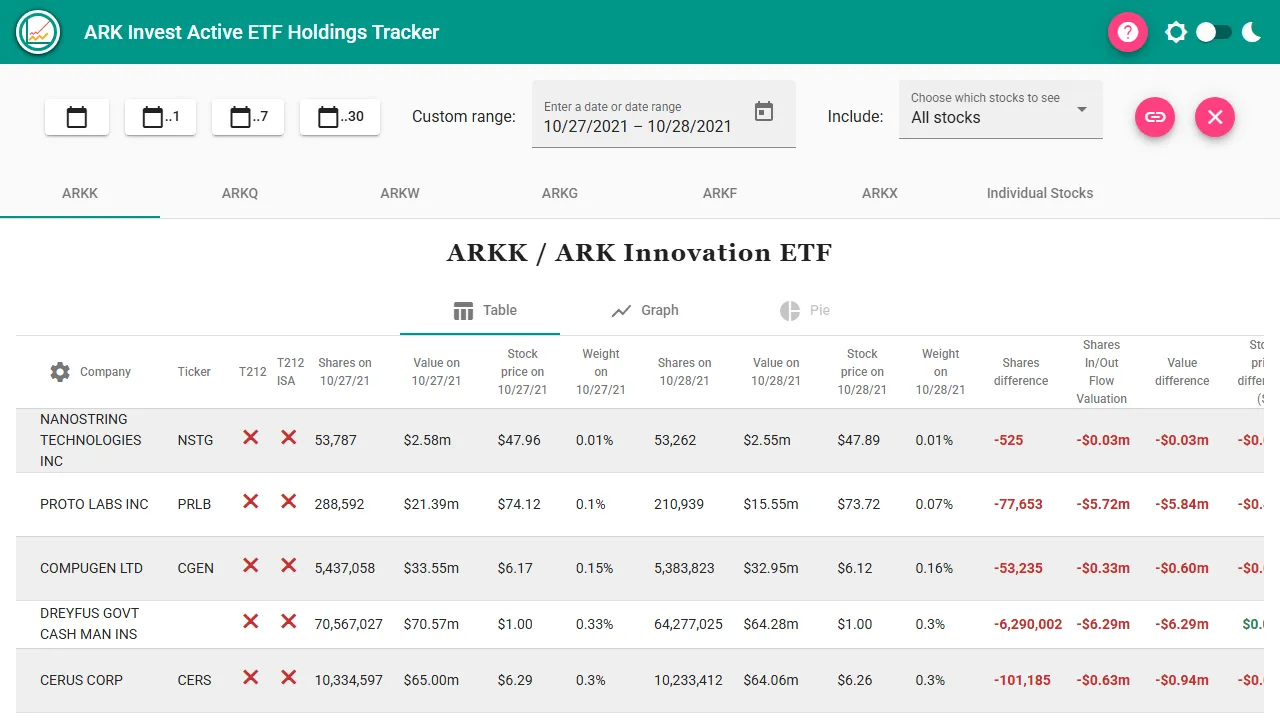Viewport: 1280px width, 720px height.
Task: Switch to the ARKQ tab
Action: pyautogui.click(x=240, y=193)
